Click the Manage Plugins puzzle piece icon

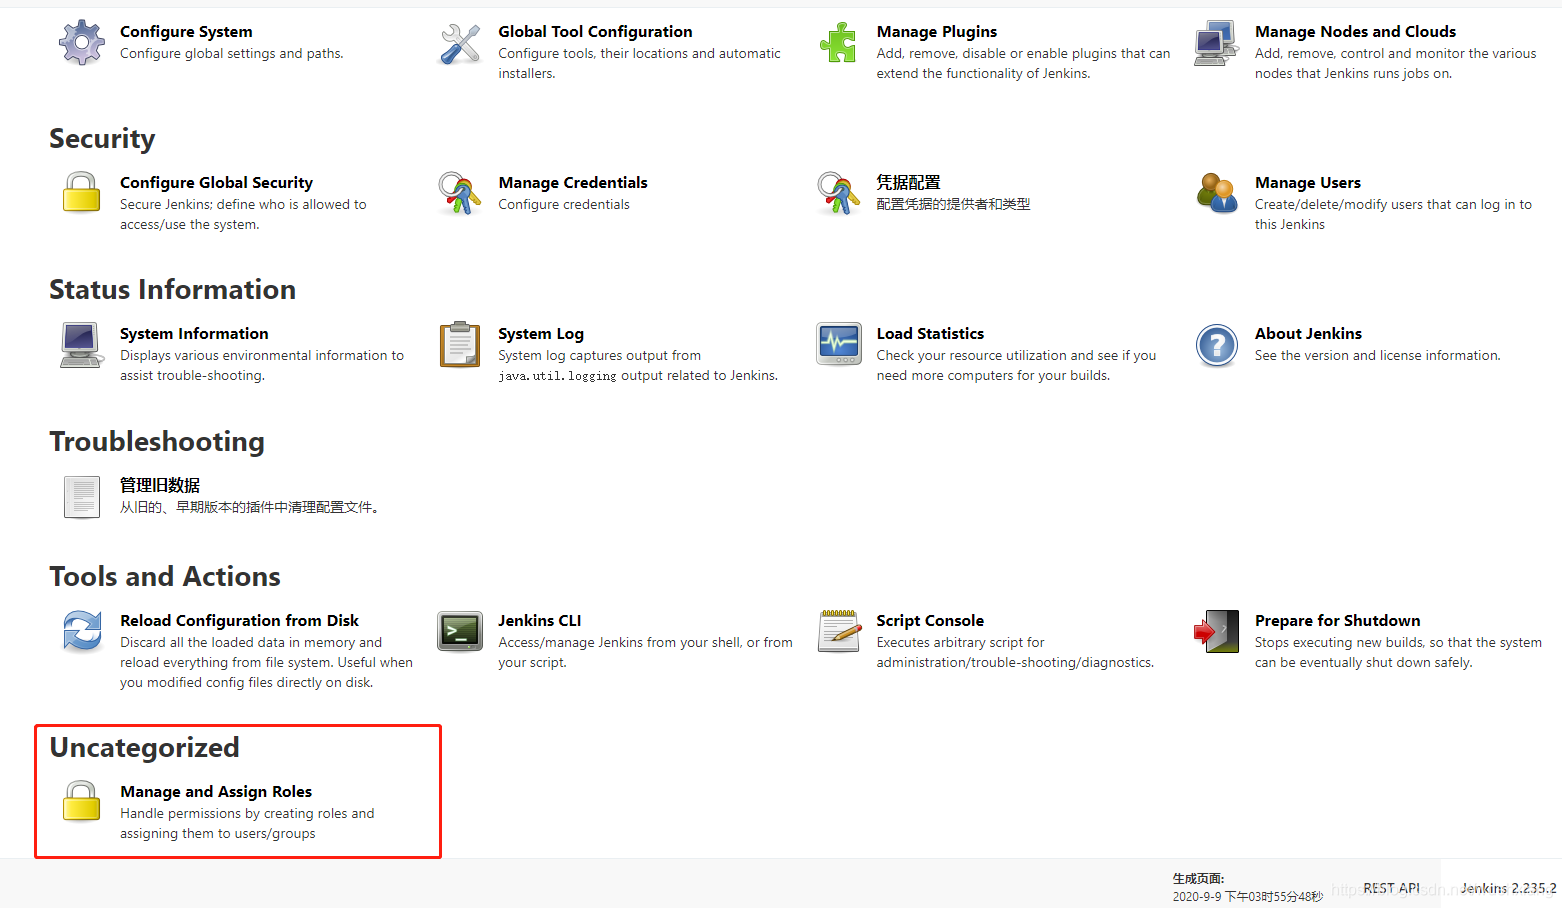pos(838,43)
